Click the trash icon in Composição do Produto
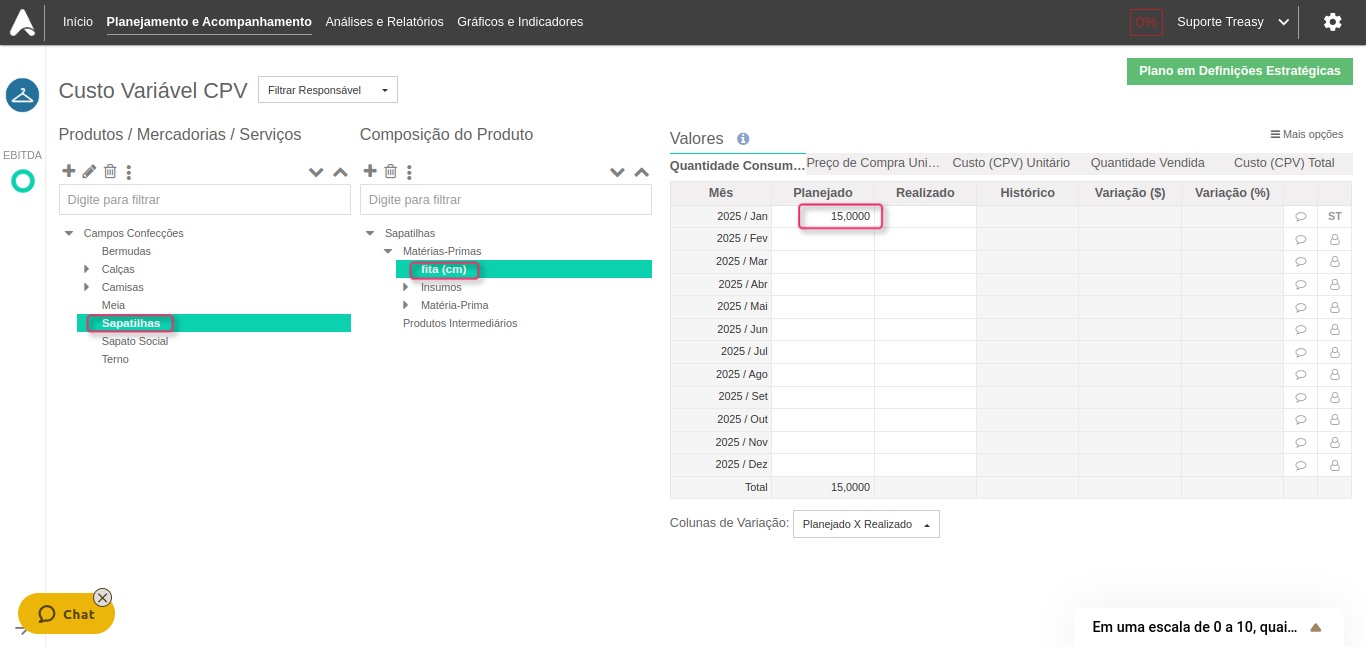Viewport: 1366px width, 647px height. 391,171
